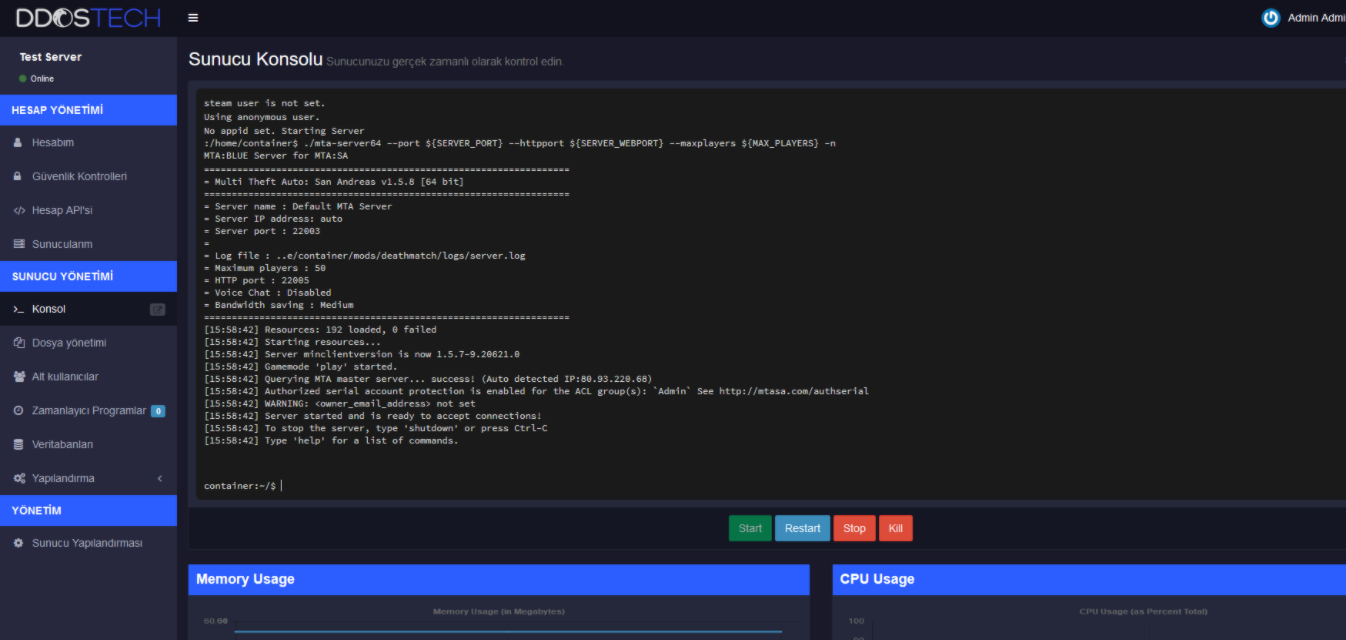1346x640 pixels.
Task: Click 'Voice Chat : Disabled' console line
Action: coord(267,293)
